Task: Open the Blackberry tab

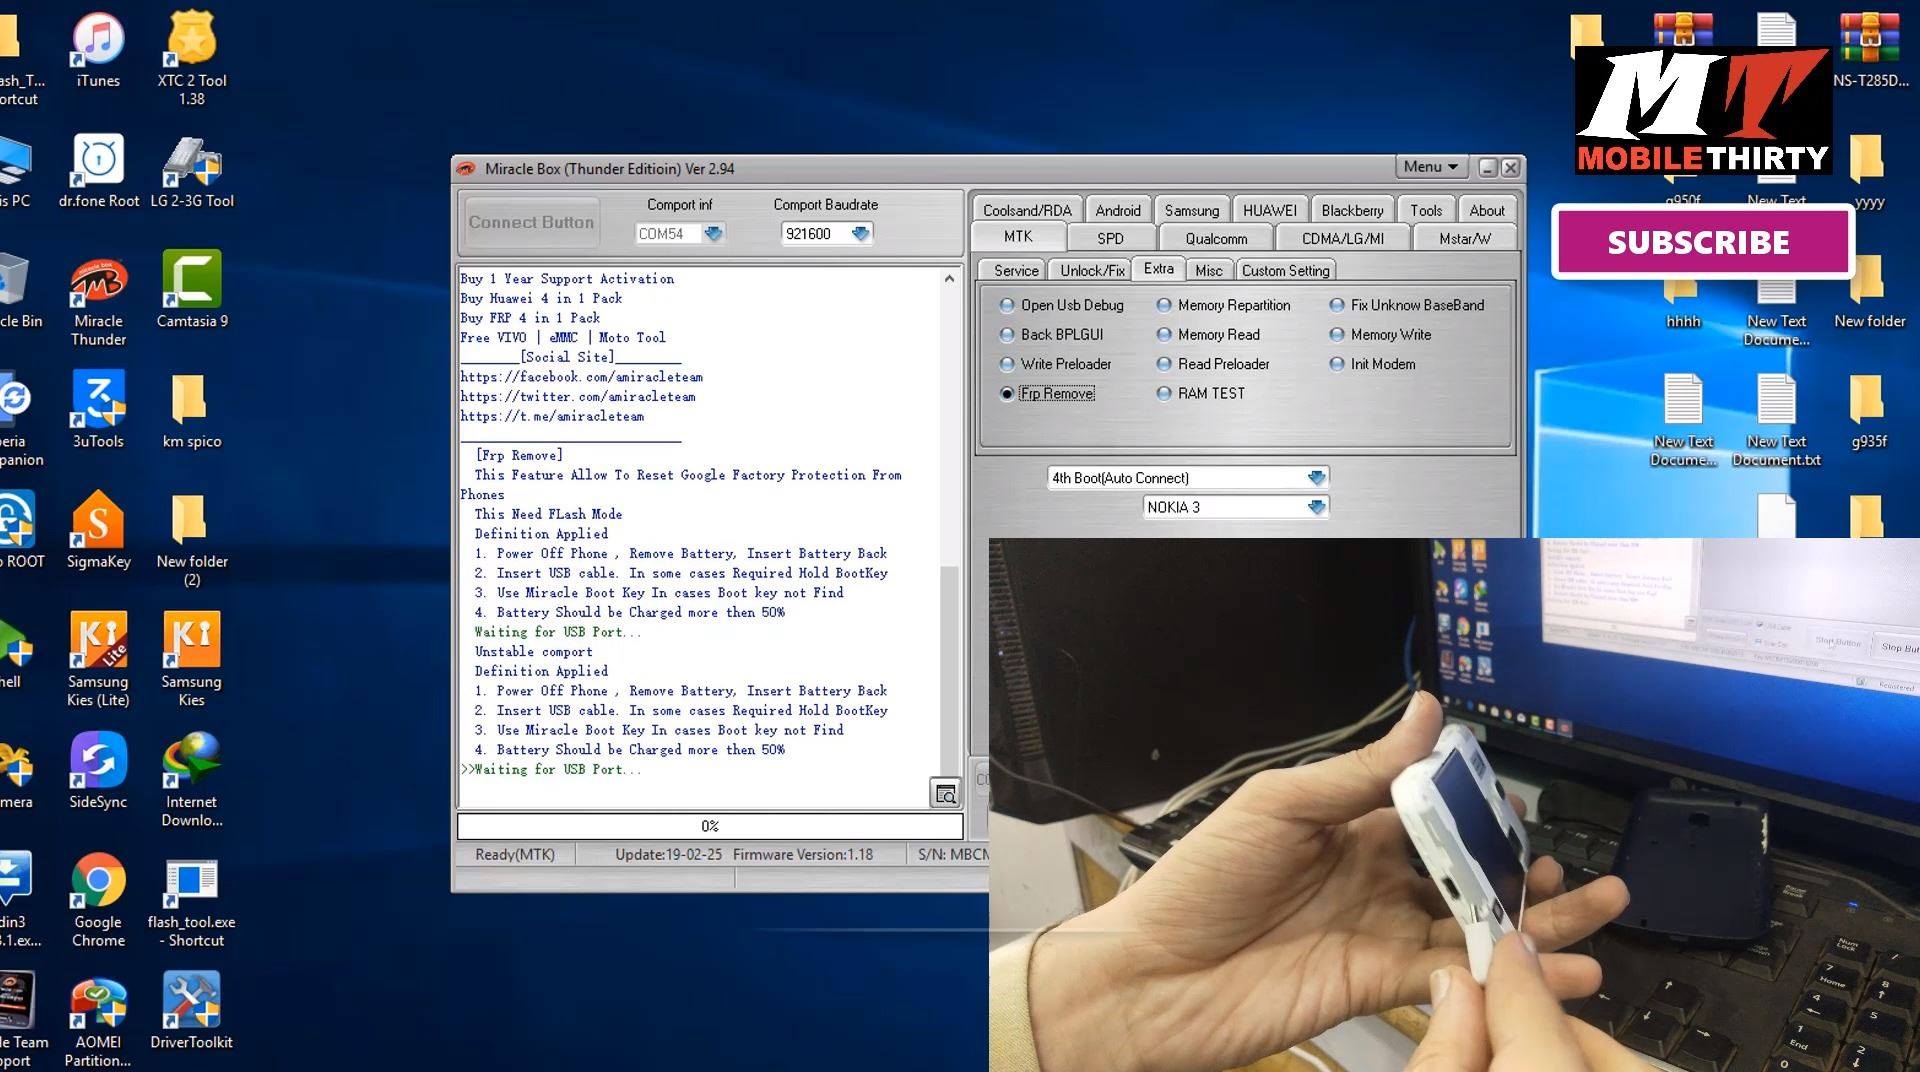Action: coord(1352,210)
